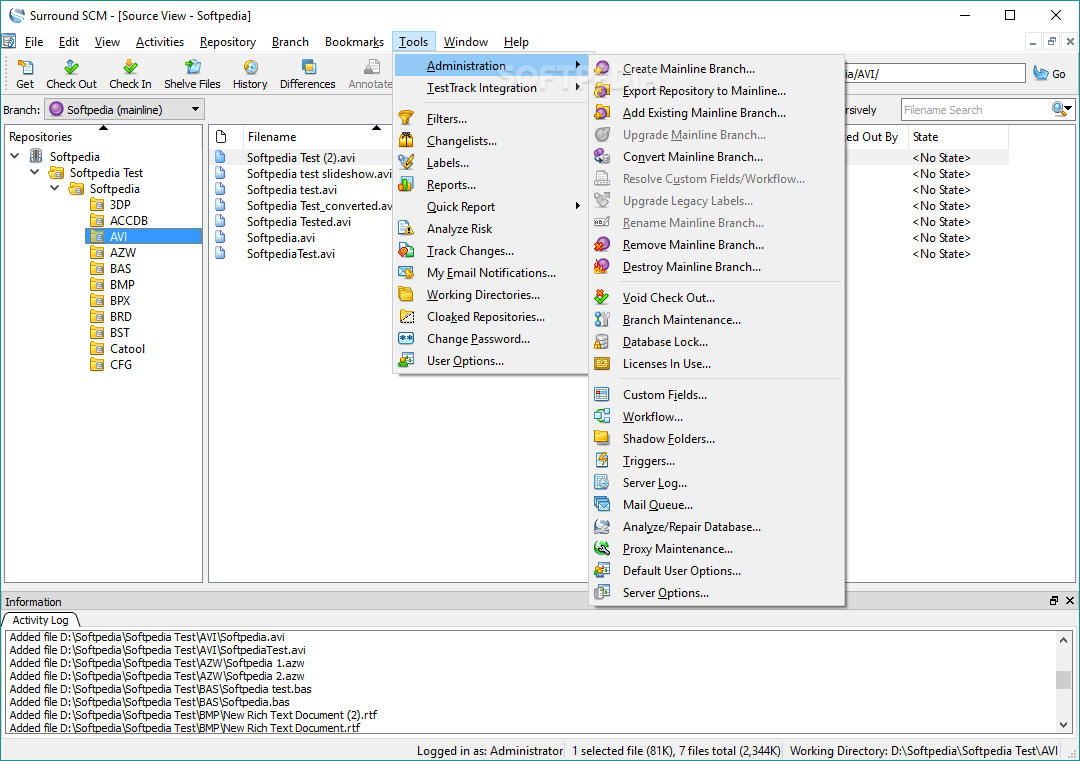Screen dimensions: 1080x761
Task: Click the Void Check Out icon
Action: (602, 298)
